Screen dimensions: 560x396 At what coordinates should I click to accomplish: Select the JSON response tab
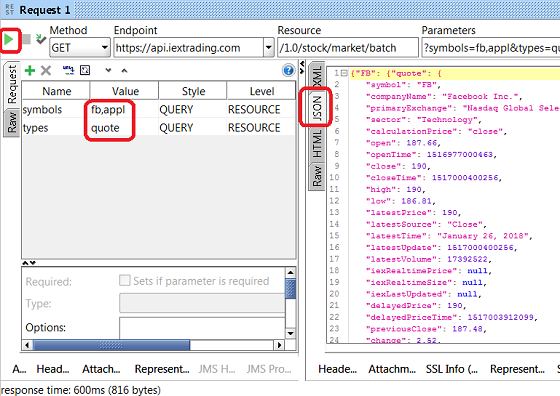317,107
